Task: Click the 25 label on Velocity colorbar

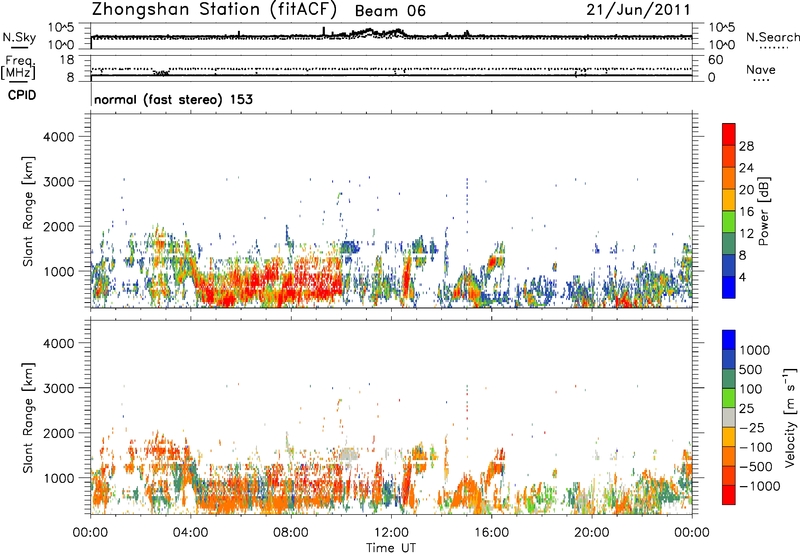Action: [x=746, y=409]
